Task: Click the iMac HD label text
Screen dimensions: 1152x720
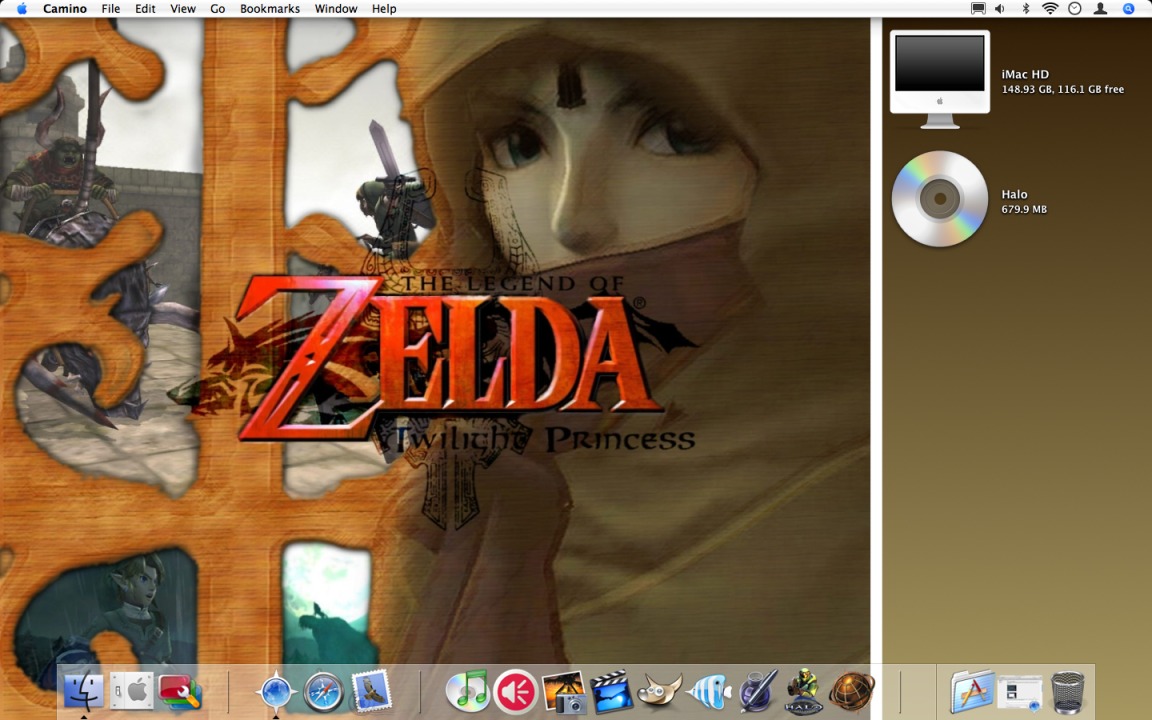Action: (1025, 74)
